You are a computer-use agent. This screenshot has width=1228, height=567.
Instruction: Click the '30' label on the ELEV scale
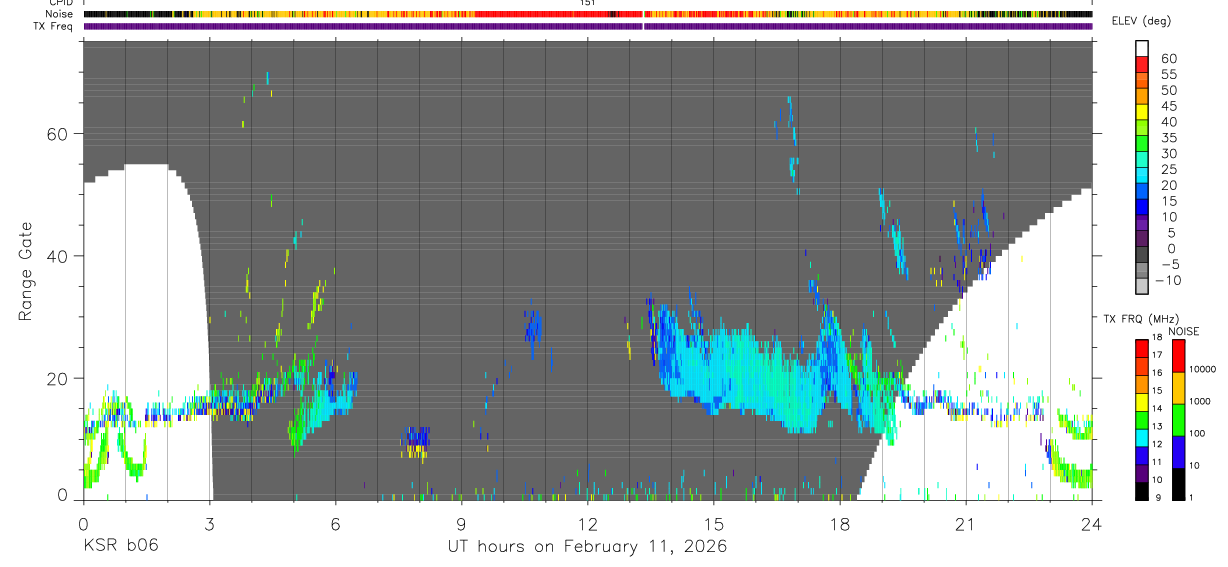tap(1167, 153)
